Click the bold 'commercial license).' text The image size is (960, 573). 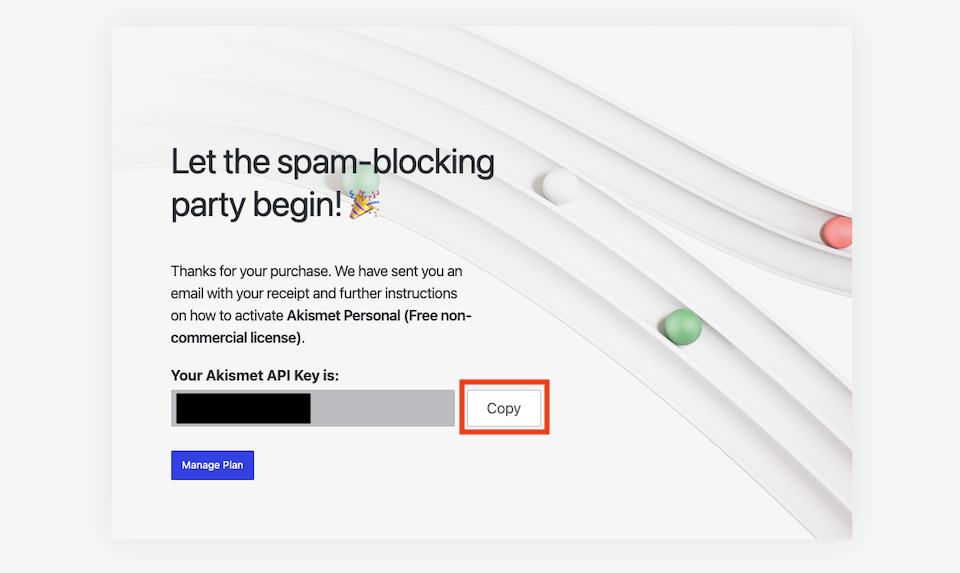238,338
